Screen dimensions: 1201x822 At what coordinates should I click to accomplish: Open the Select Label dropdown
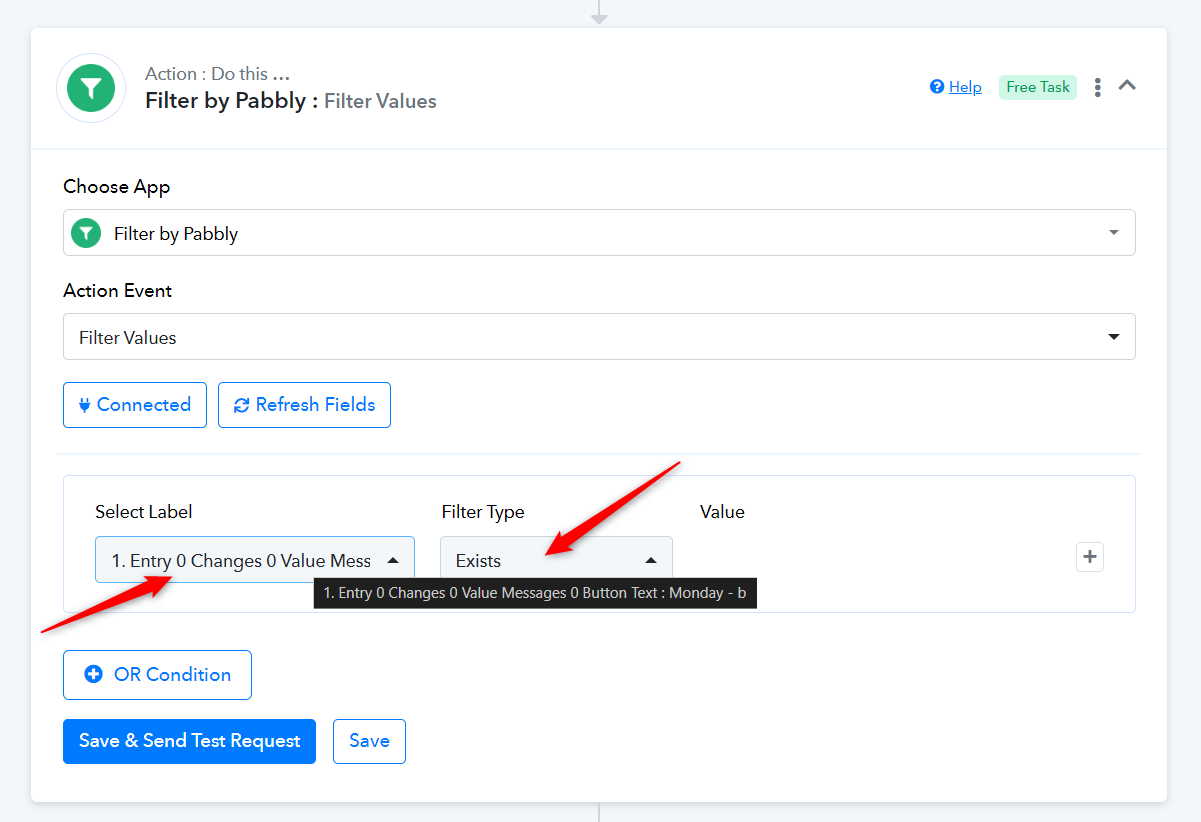click(x=255, y=560)
